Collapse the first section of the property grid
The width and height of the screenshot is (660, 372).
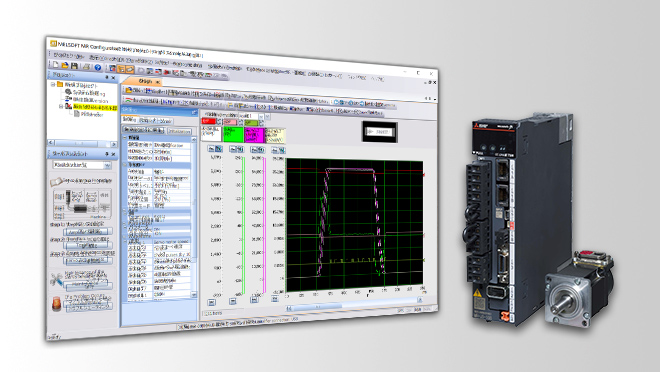click(x=125, y=138)
